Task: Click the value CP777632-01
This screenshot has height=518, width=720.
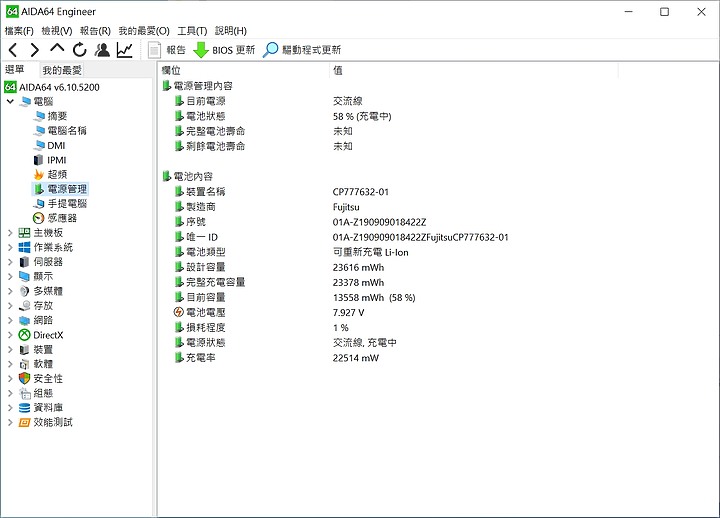Action: 360,192
